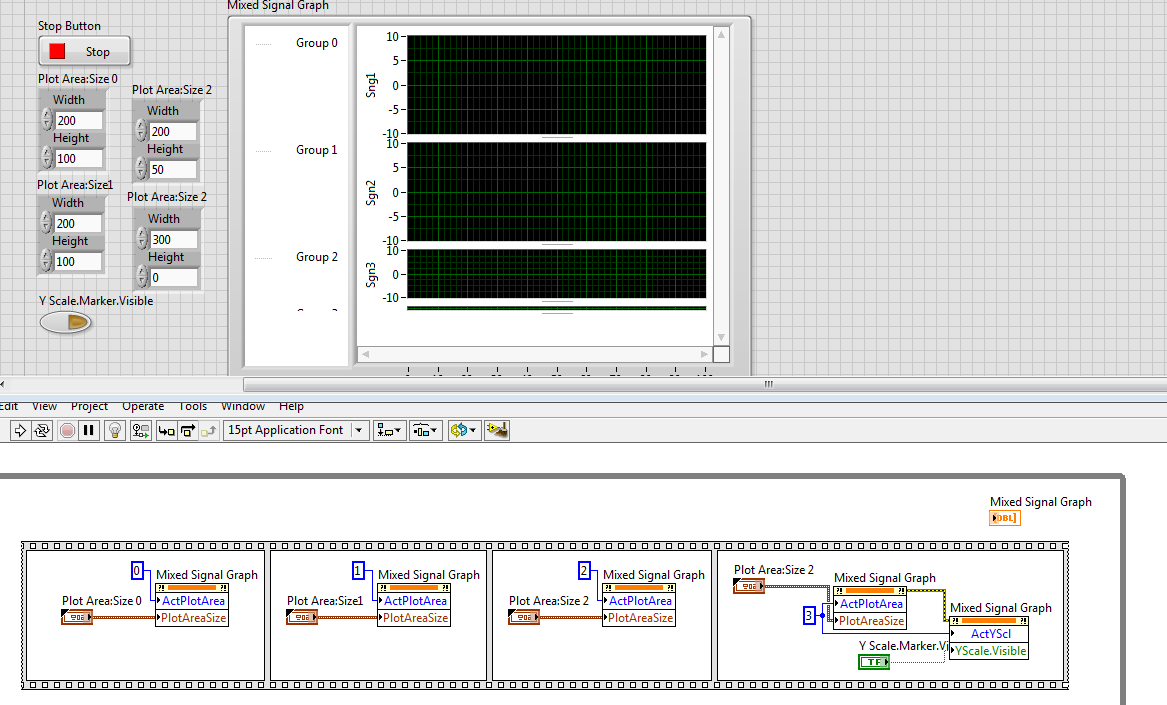The height and width of the screenshot is (705, 1167).
Task: Start Run Continuously from the toolbar
Action: [42, 430]
